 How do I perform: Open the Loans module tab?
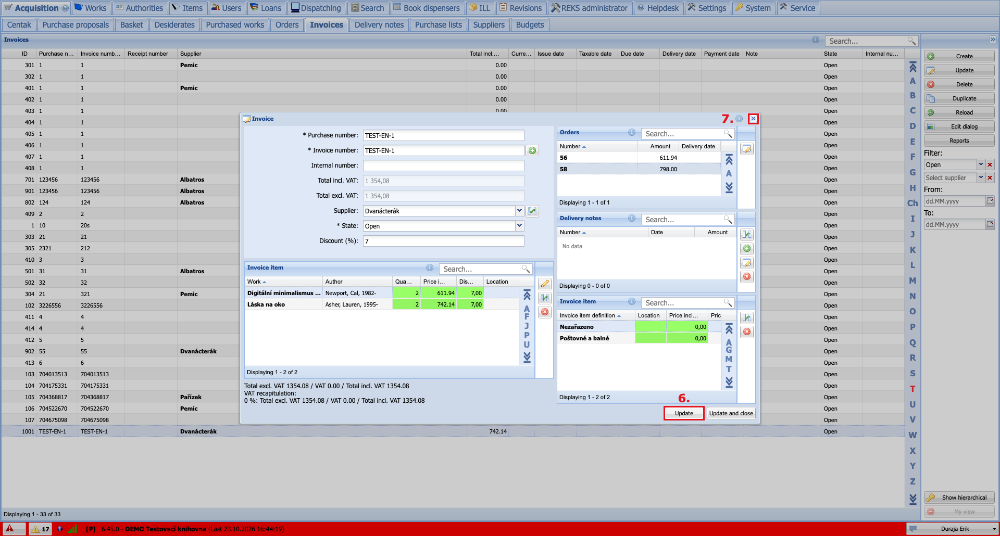pos(265,8)
